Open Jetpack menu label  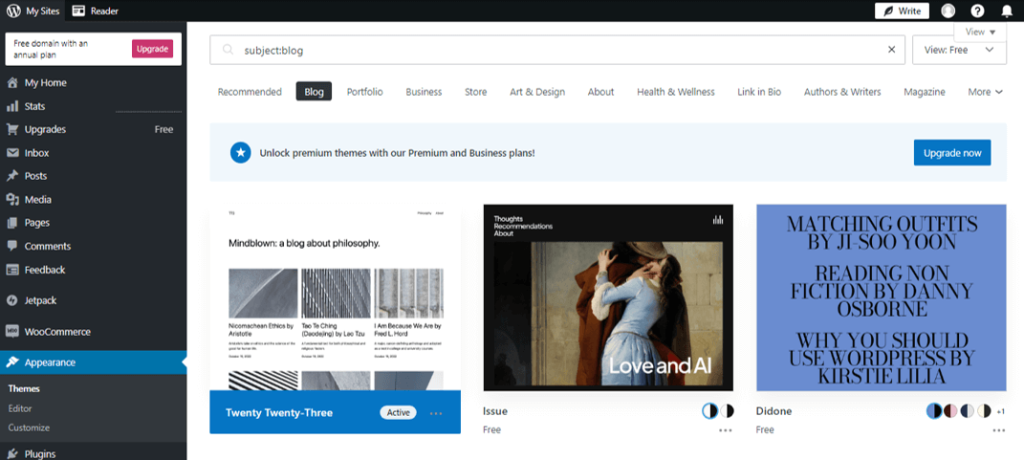click(x=40, y=301)
